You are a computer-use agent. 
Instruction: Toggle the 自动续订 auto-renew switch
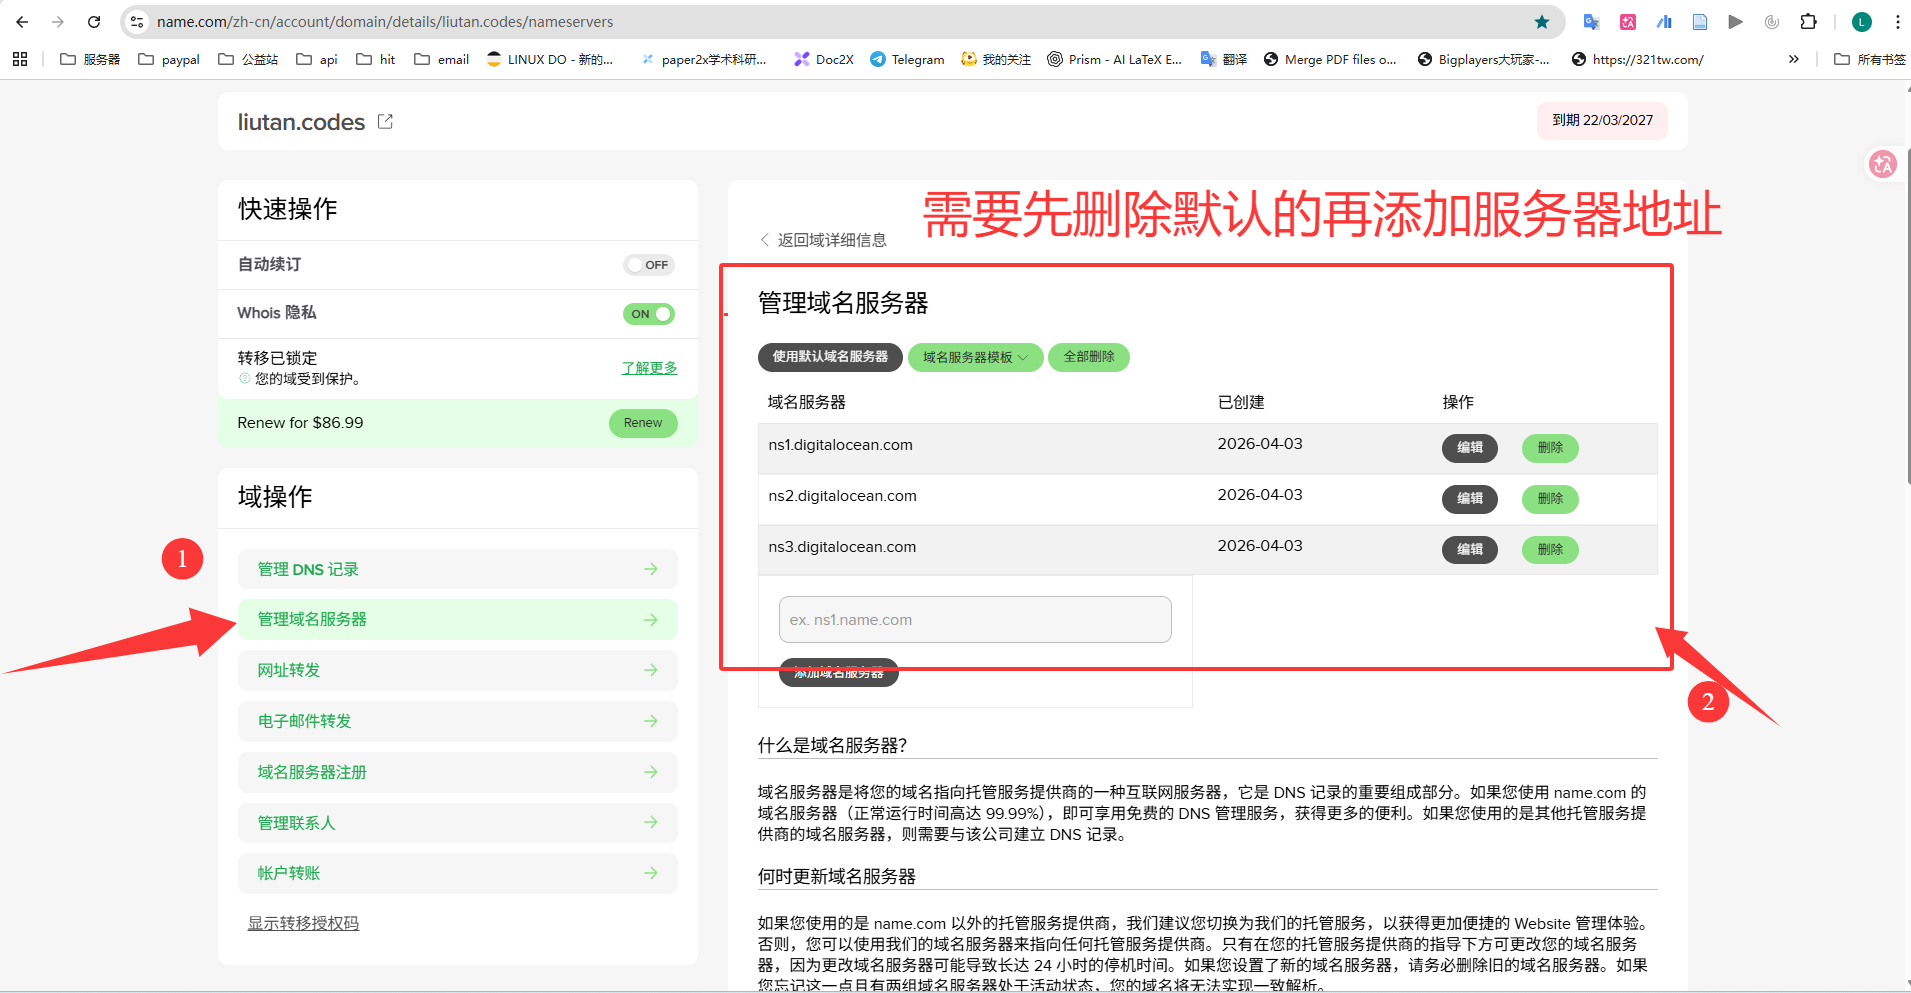649,265
